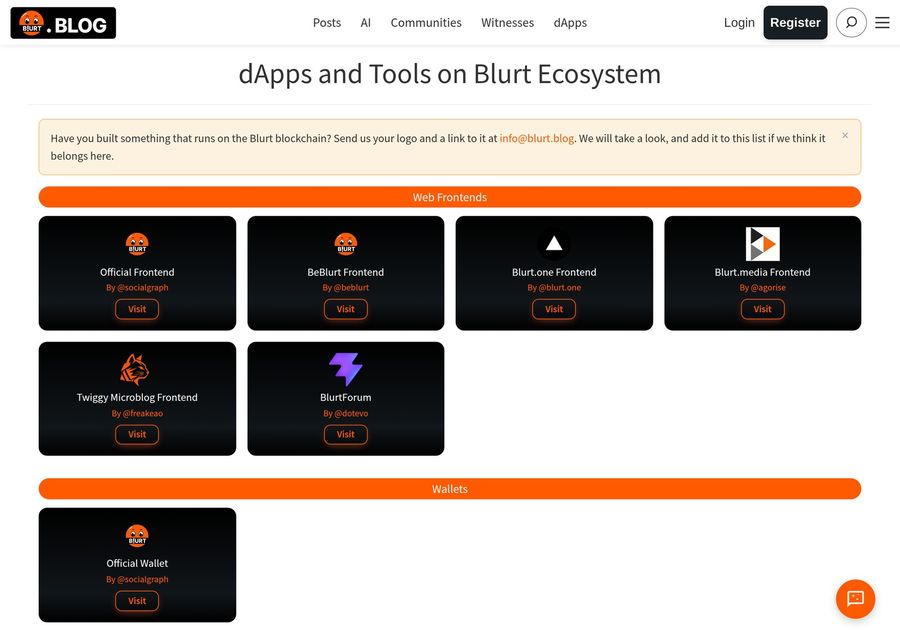Screen dimensions: 900x633
Task: Click the BlurtForum purple lightning logo
Action: click(x=346, y=369)
